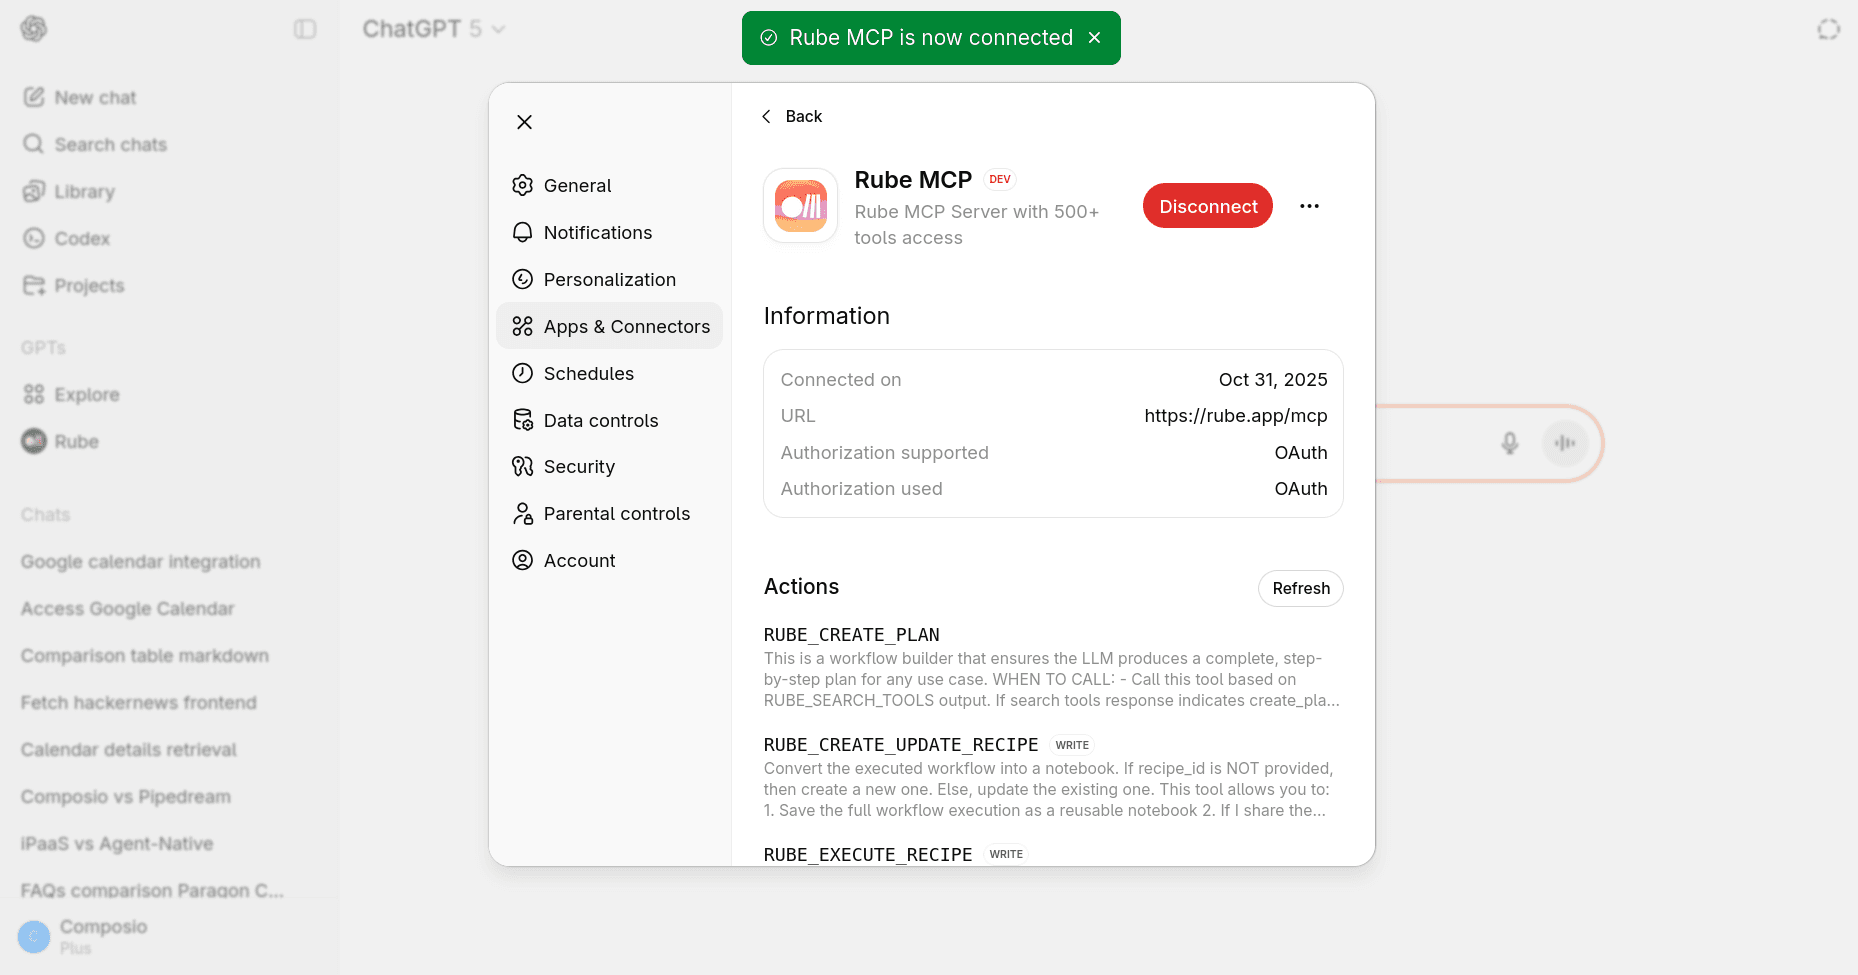1858x975 pixels.
Task: Toggle the sidebar collapse icon
Action: click(x=305, y=29)
